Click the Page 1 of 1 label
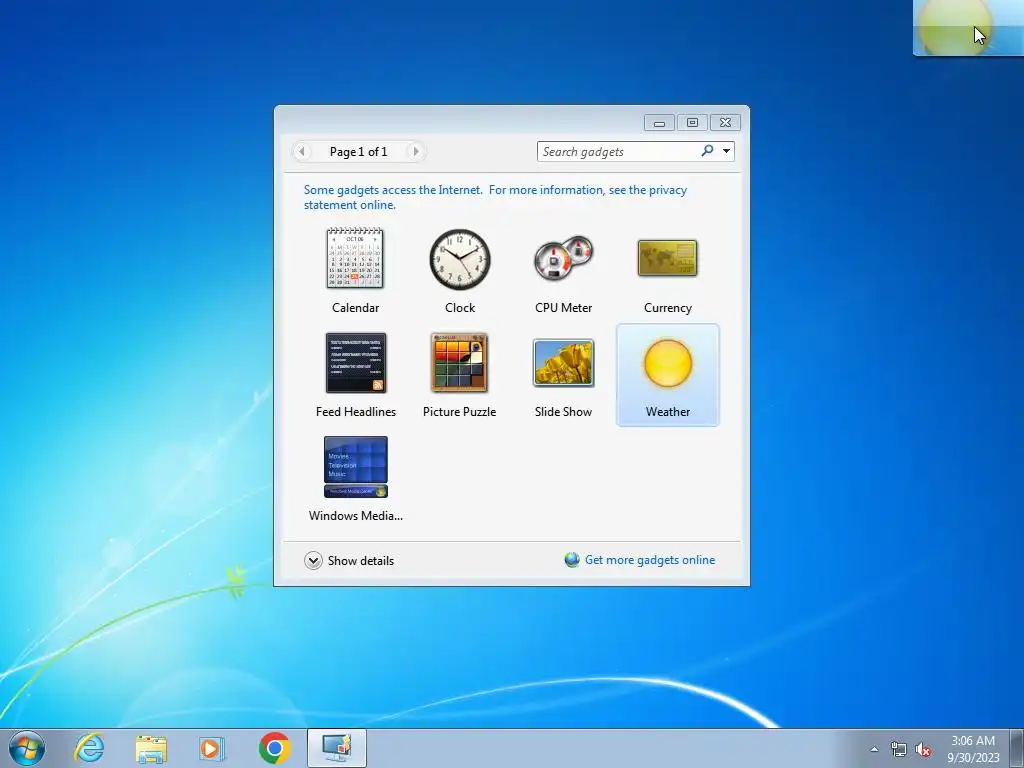The height and width of the screenshot is (768, 1024). click(359, 152)
